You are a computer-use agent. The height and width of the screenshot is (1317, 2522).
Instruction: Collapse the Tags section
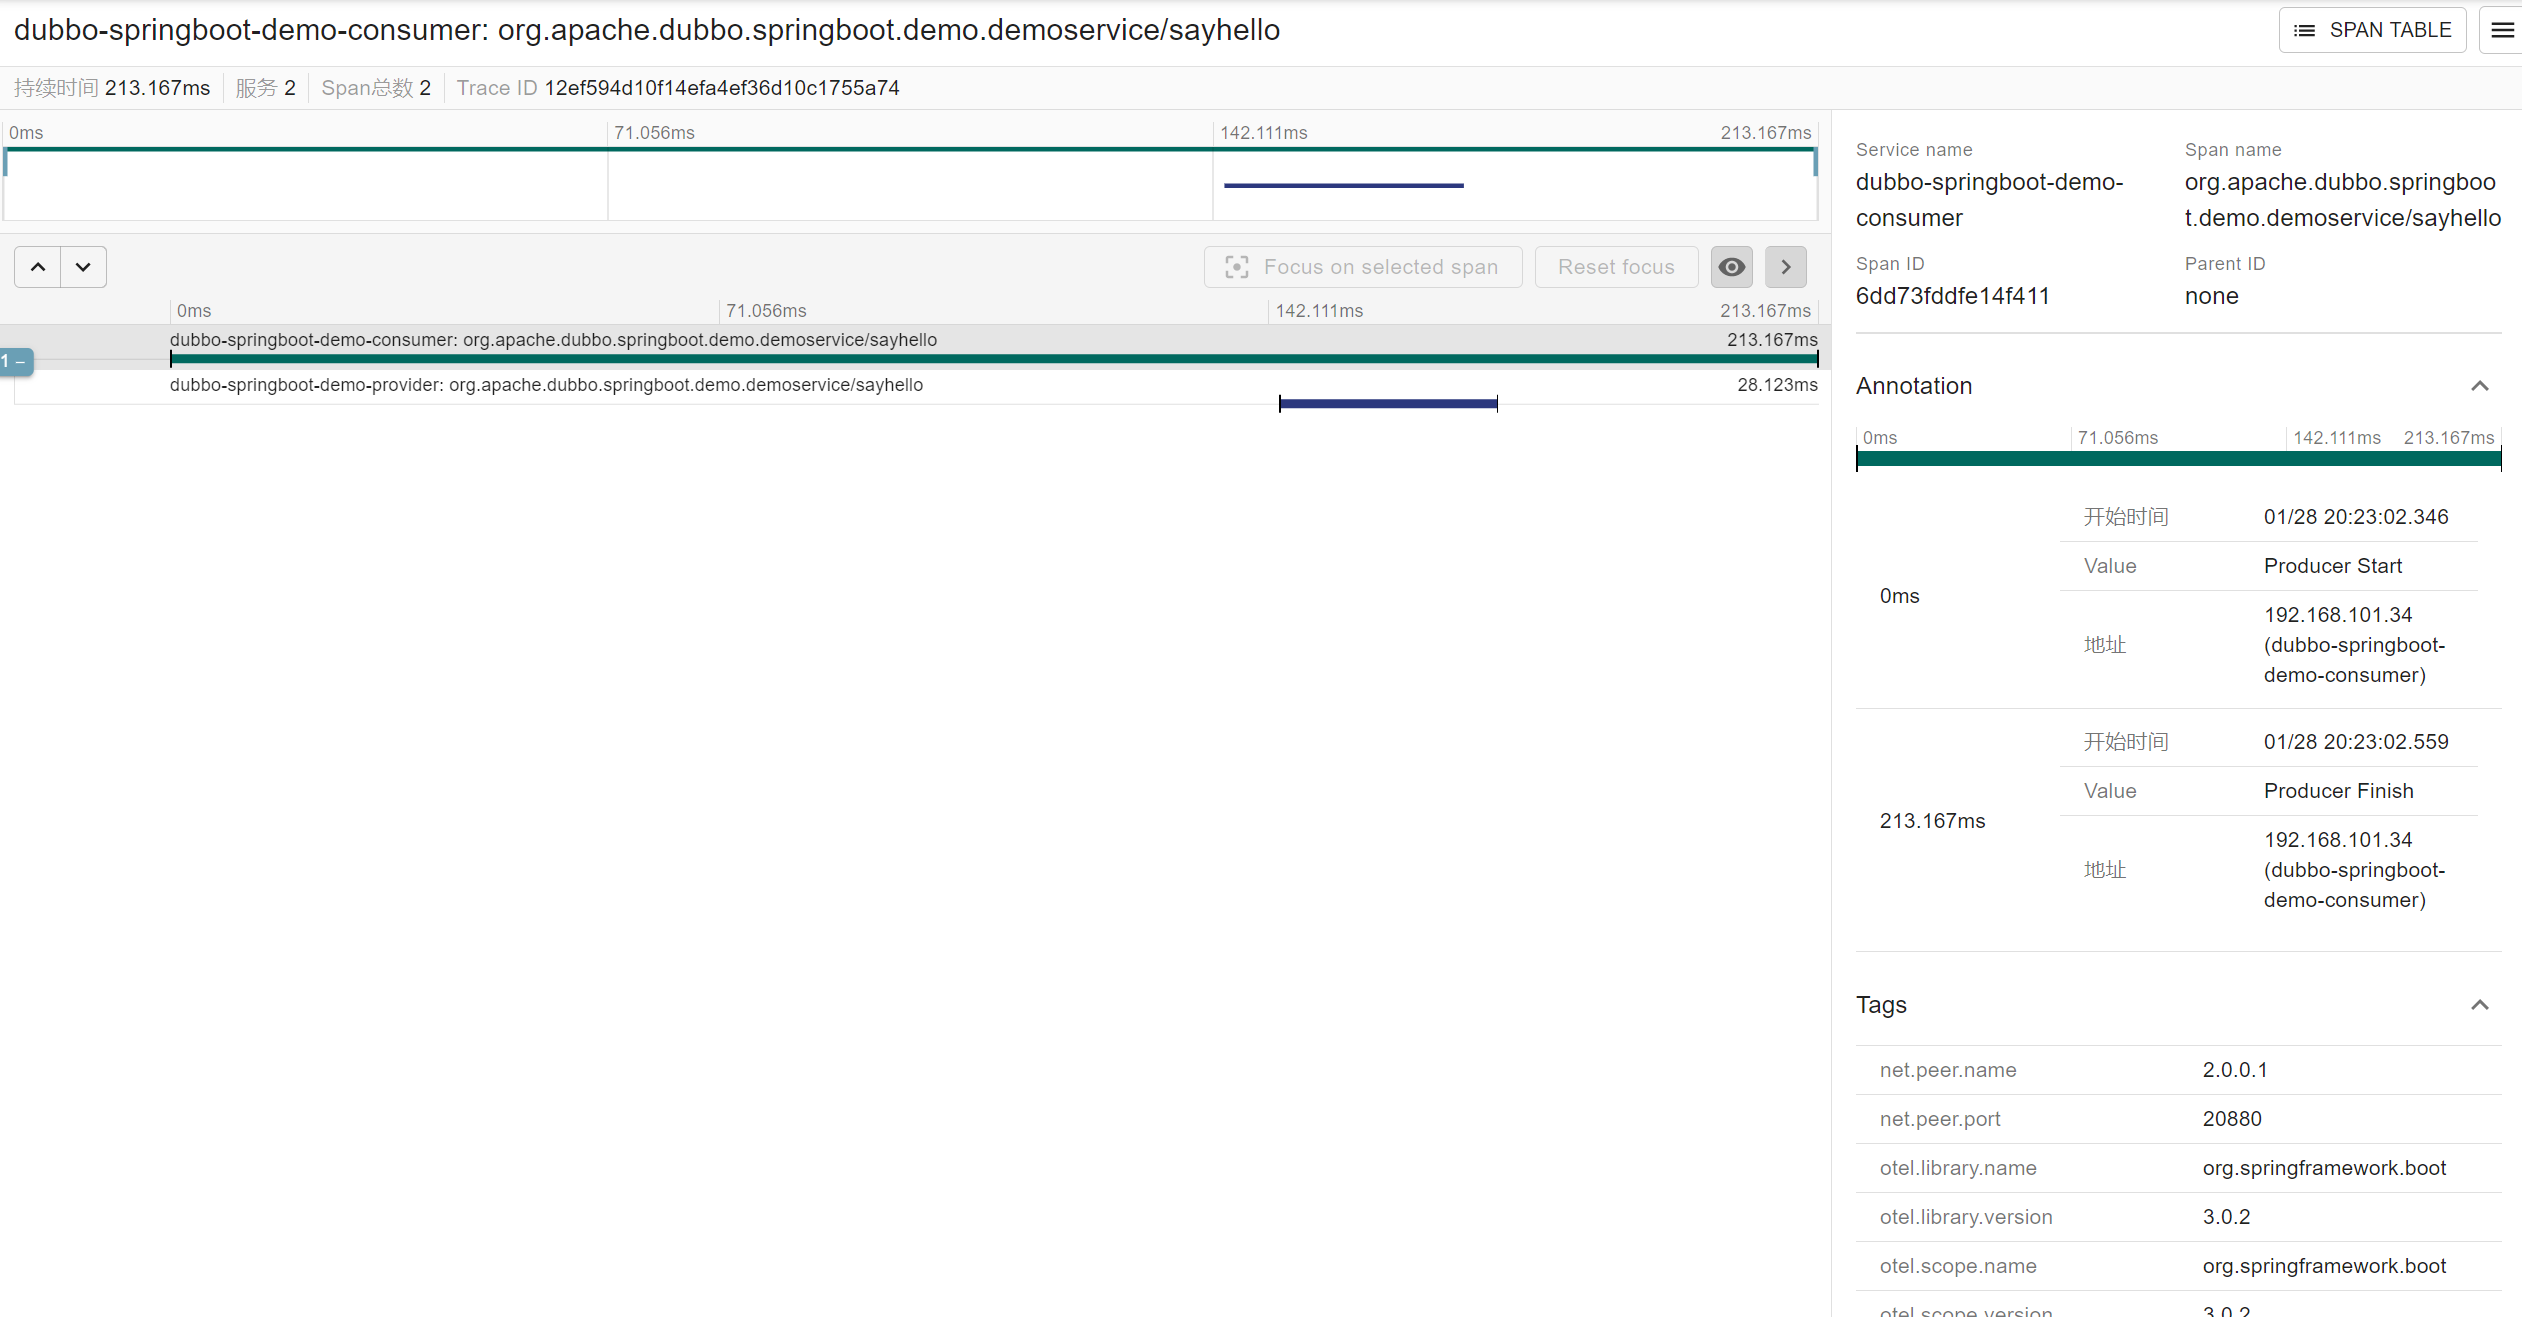click(x=2479, y=1005)
